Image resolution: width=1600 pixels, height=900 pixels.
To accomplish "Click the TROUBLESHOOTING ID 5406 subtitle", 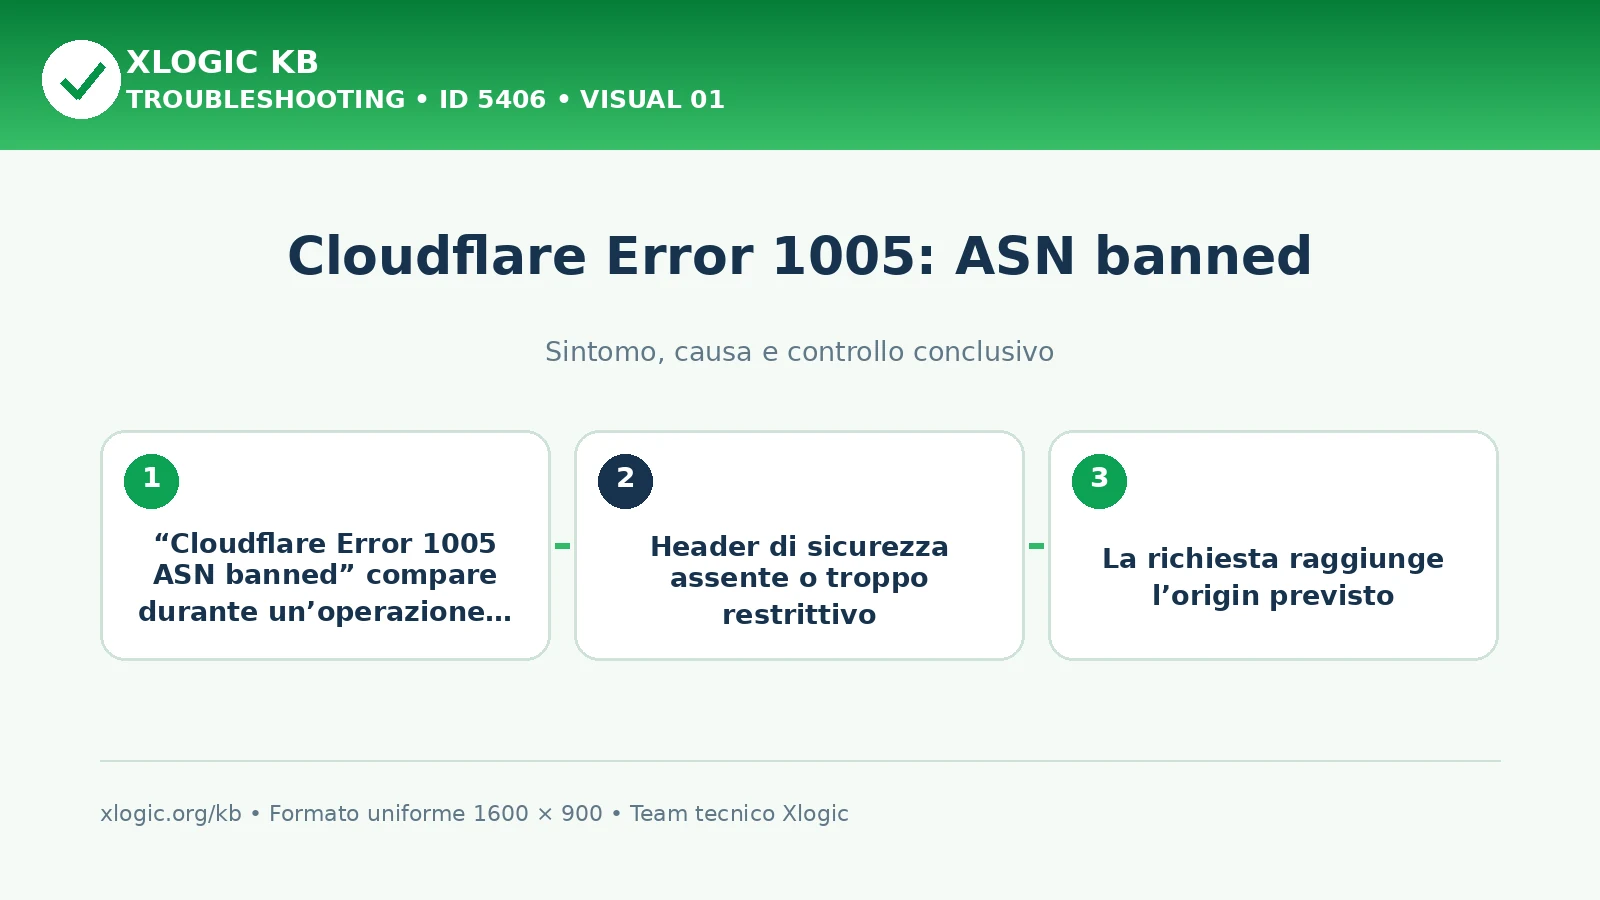I will pyautogui.click(x=425, y=100).
